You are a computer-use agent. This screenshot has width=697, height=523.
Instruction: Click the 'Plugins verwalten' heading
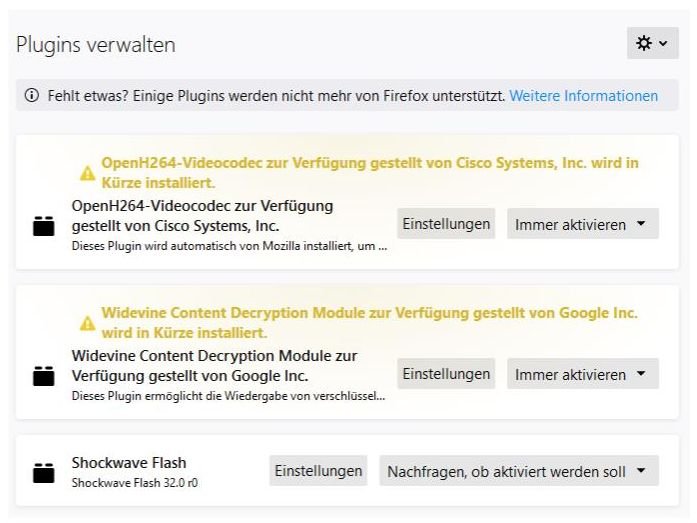pyautogui.click(x=96, y=45)
